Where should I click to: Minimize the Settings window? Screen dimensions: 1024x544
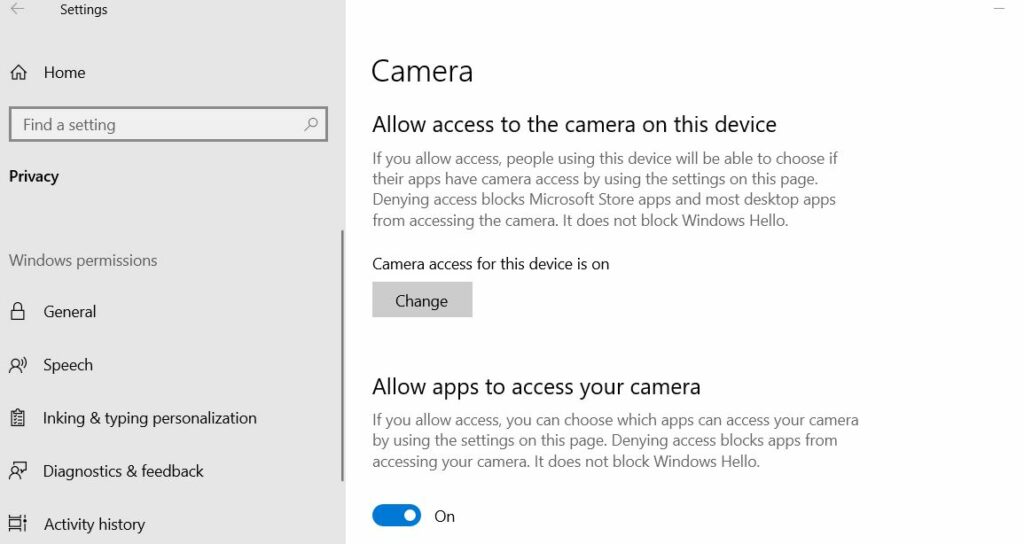999,9
